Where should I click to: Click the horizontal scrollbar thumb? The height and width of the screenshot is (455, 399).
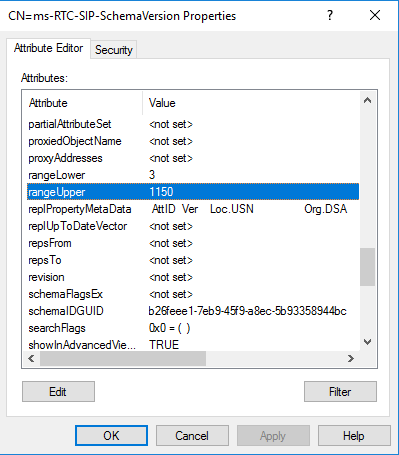coord(123,359)
